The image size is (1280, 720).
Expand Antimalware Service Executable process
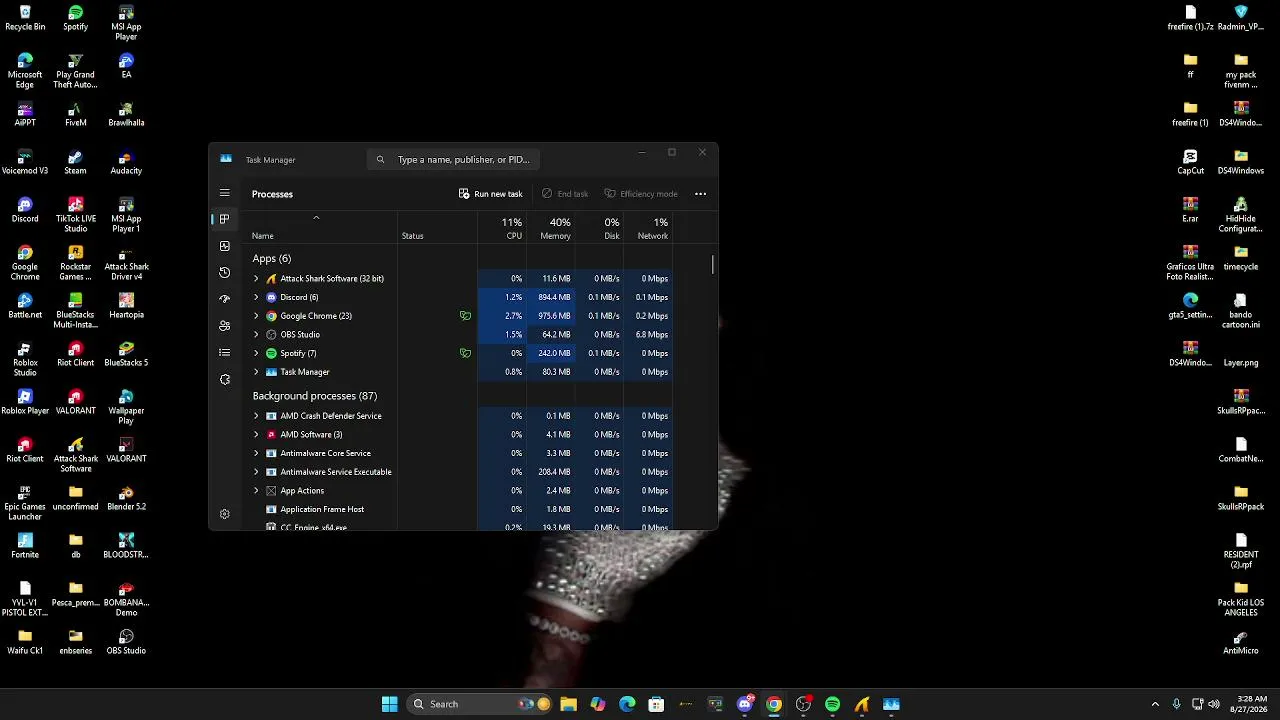256,472
